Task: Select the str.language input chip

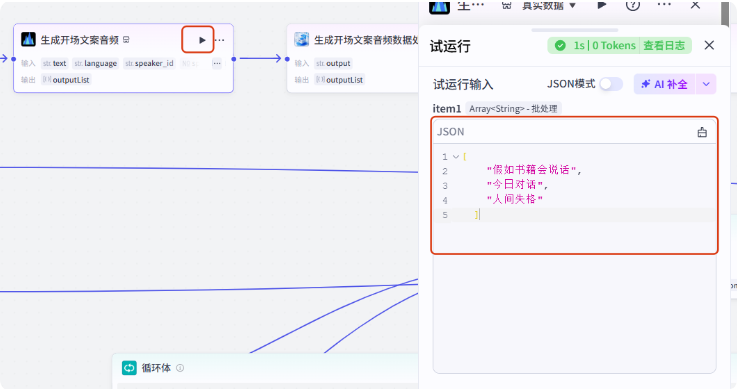Action: (95, 63)
